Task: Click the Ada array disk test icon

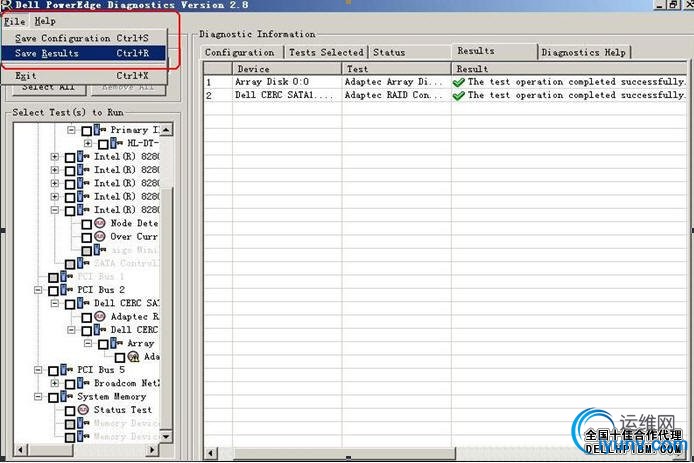Action: tap(133, 357)
